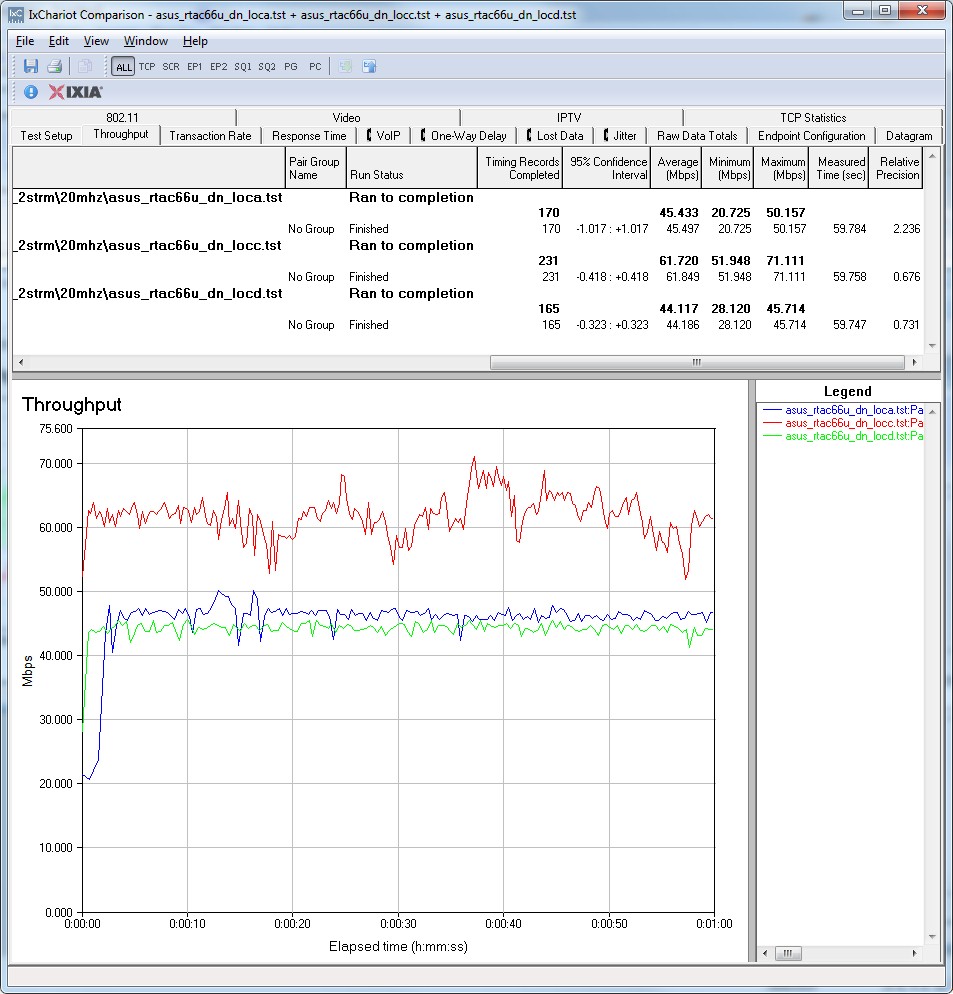
Task: Click the 61.849 average value cell
Action: tap(682, 277)
